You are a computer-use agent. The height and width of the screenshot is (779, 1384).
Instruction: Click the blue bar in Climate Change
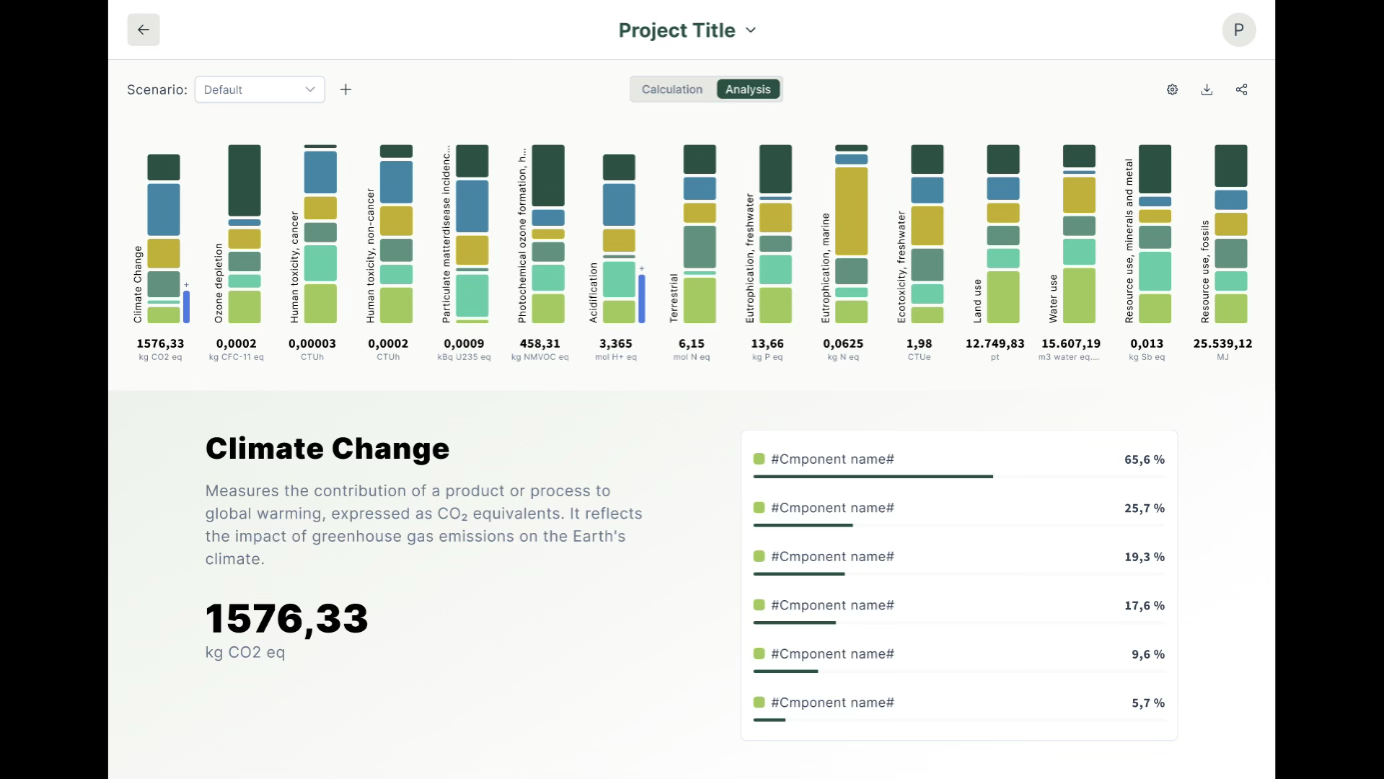163,209
